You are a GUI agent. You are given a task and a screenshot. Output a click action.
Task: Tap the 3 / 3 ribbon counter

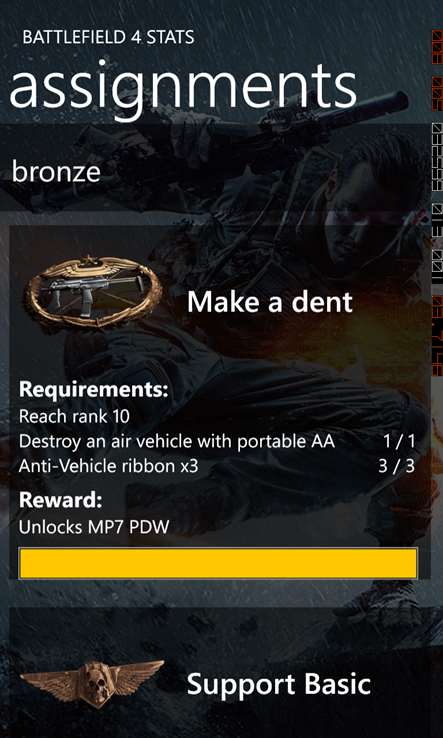click(397, 466)
